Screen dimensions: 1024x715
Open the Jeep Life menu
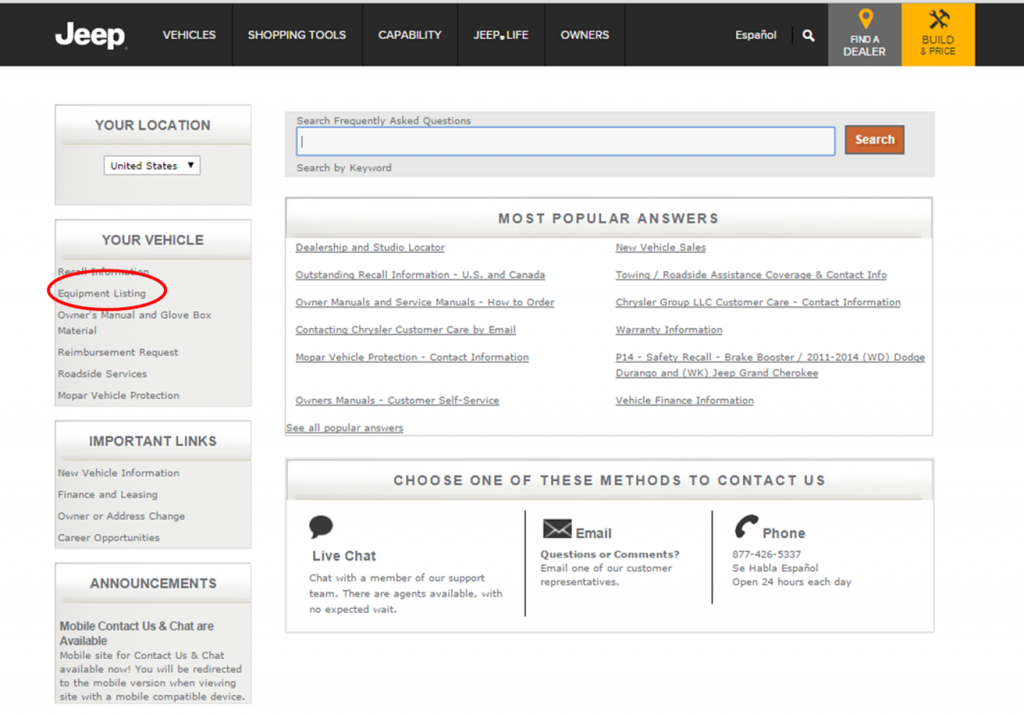(501, 35)
